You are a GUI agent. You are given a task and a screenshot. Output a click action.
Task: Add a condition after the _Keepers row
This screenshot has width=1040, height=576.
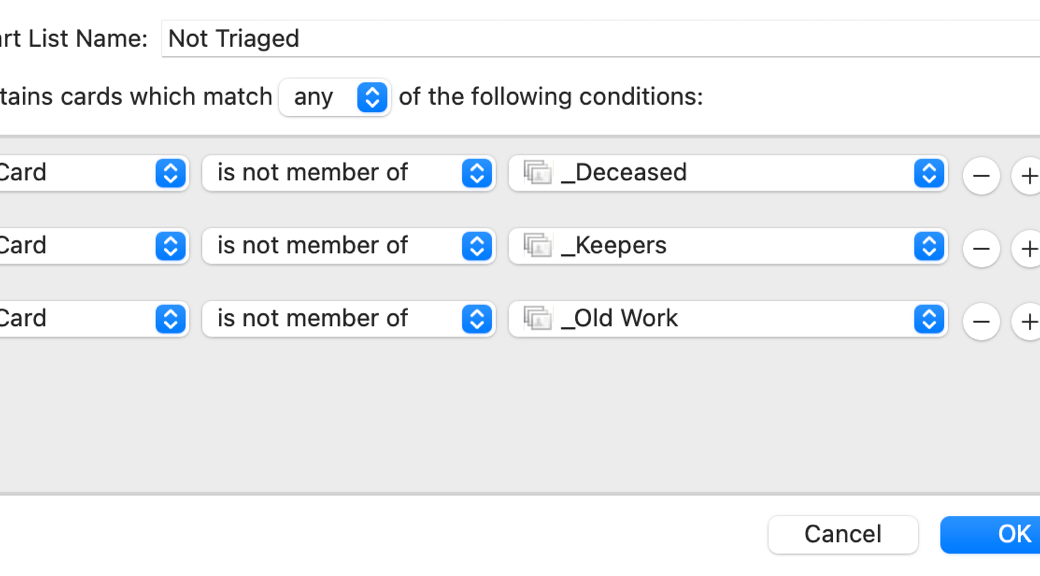click(1028, 249)
